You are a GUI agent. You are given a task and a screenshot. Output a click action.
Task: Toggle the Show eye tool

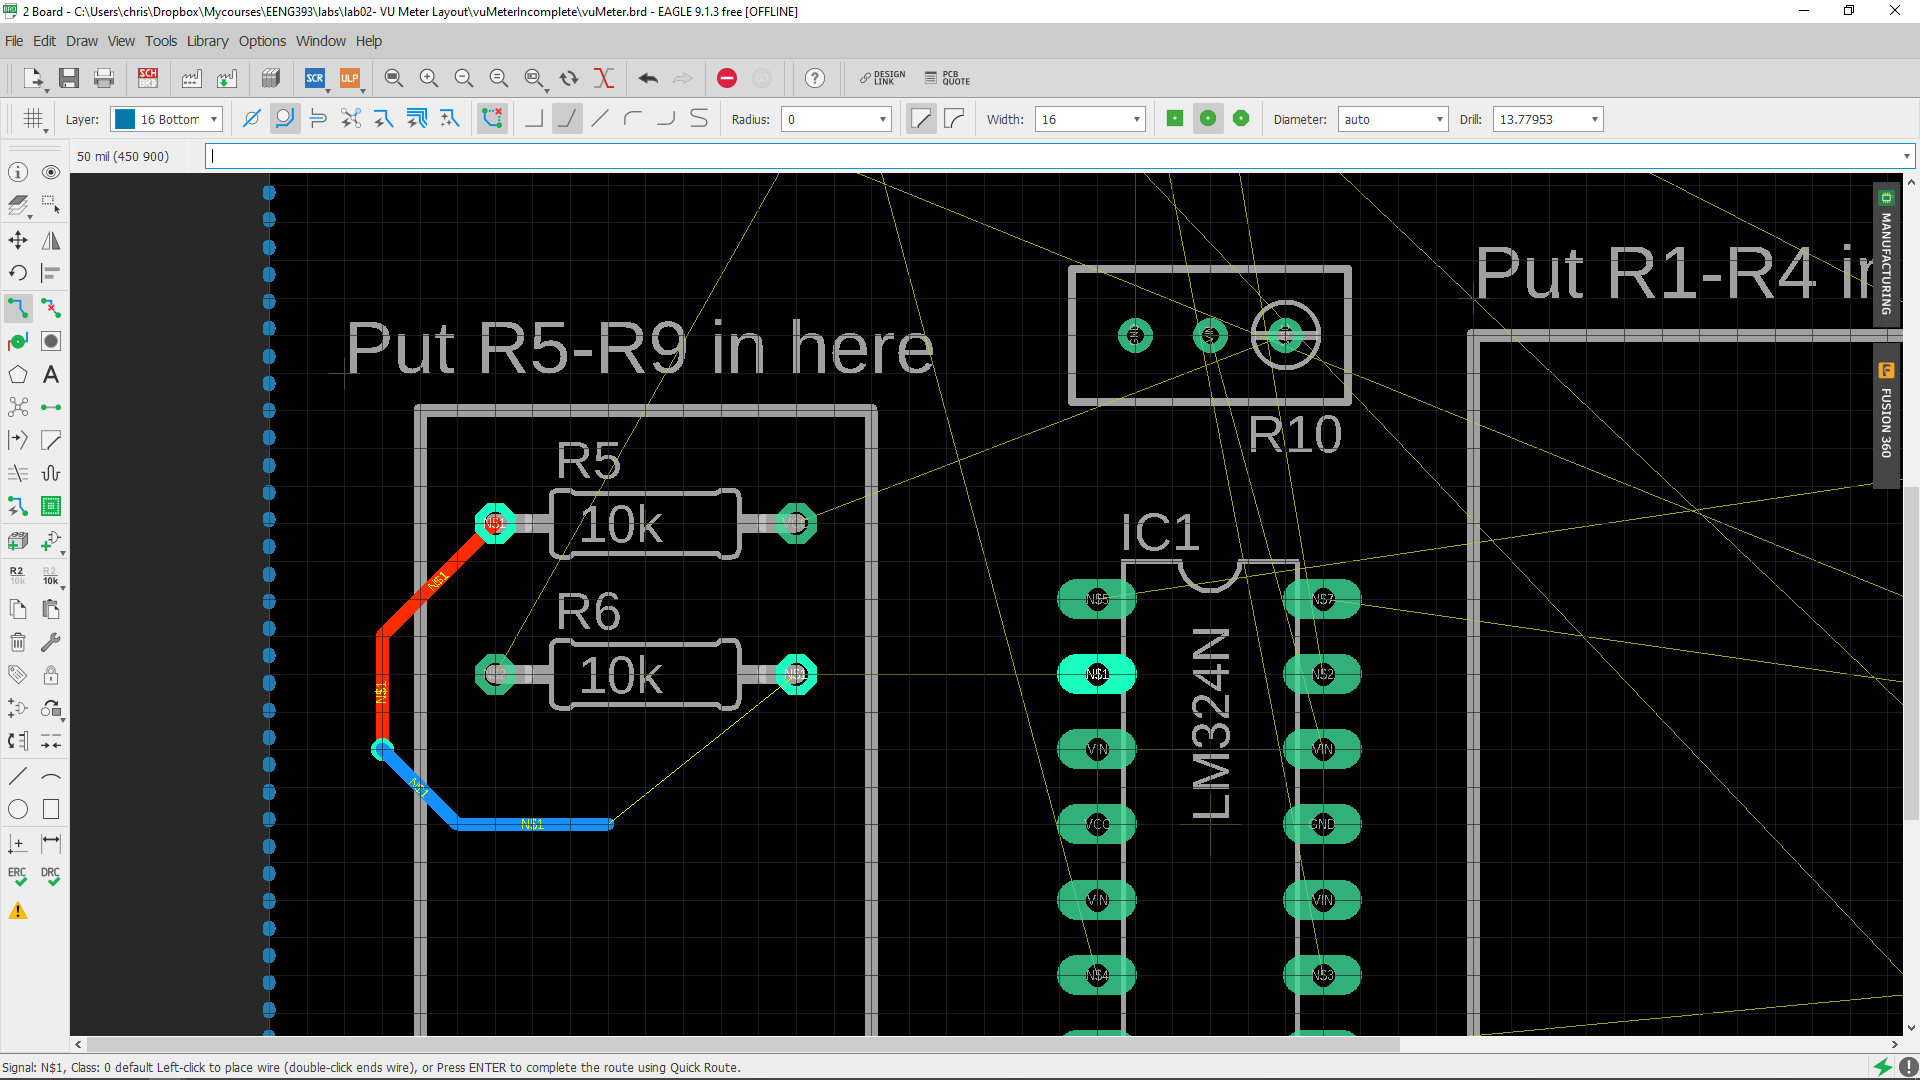[51, 172]
